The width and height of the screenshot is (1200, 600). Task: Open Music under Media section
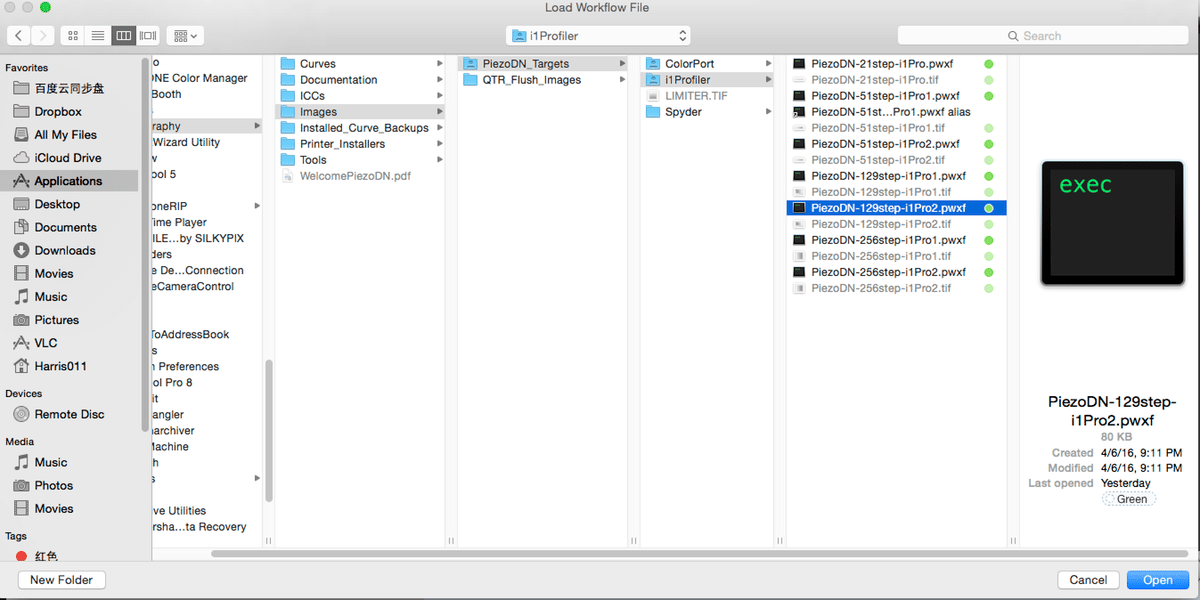tap(51, 462)
